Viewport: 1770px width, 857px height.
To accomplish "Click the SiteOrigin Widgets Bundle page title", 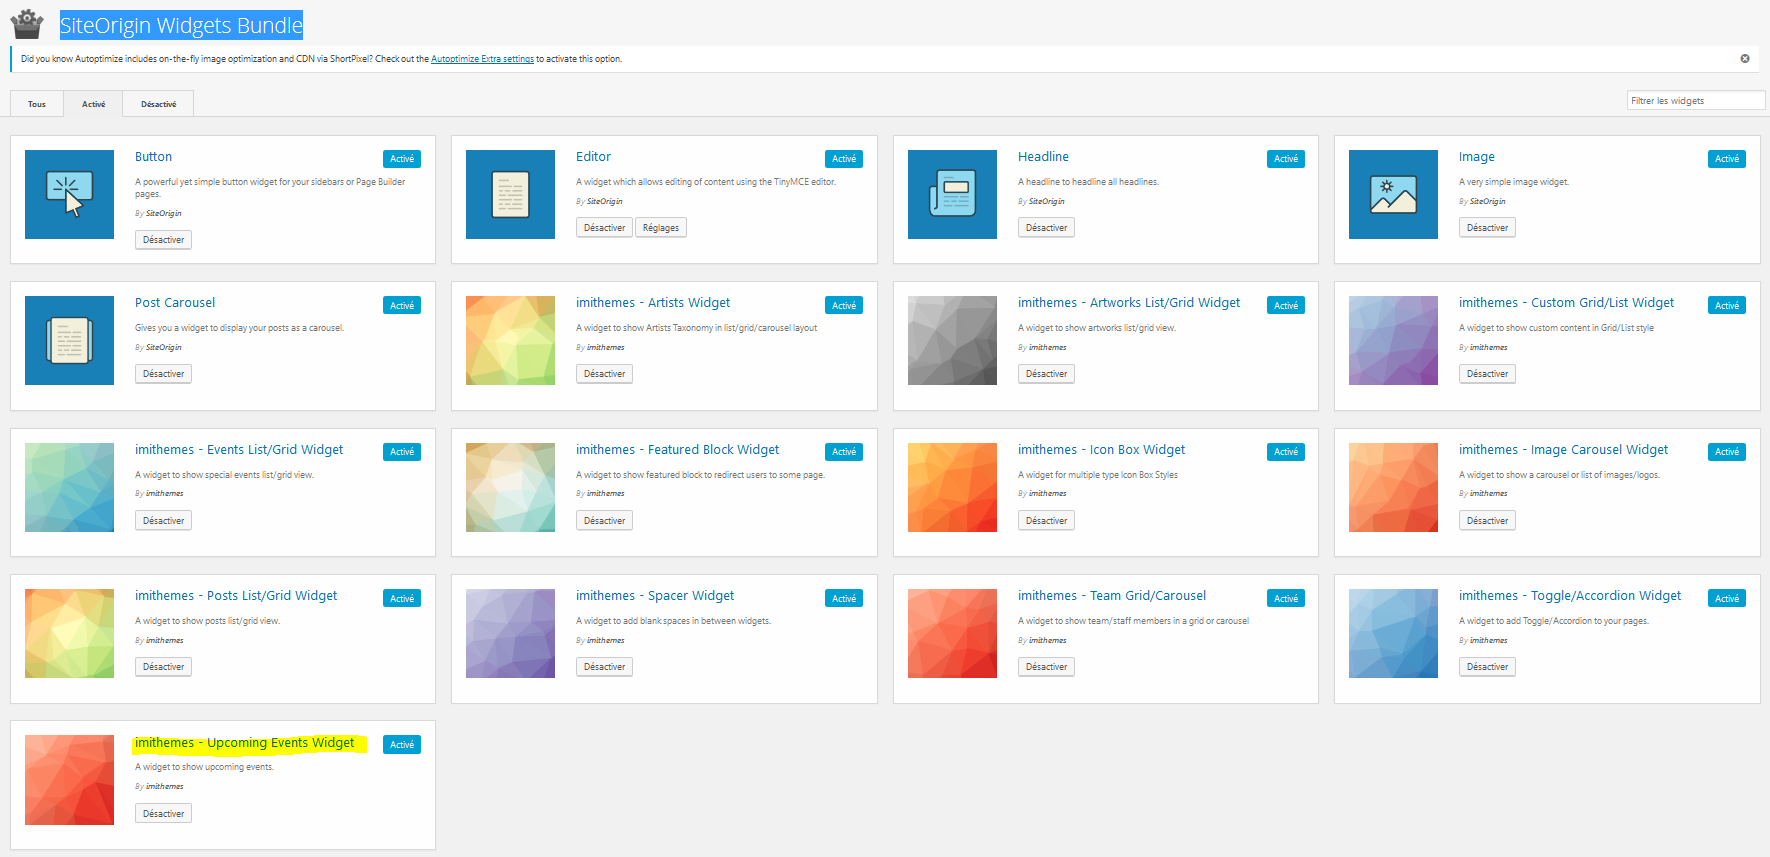I will click(181, 25).
